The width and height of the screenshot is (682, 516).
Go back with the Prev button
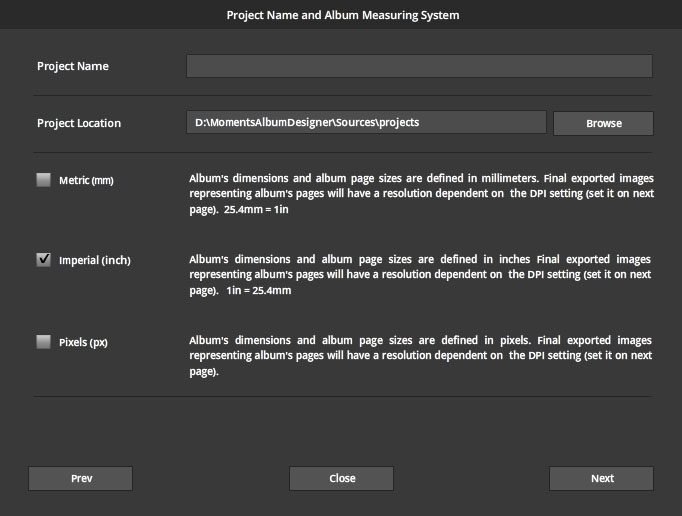pyautogui.click(x=80, y=479)
